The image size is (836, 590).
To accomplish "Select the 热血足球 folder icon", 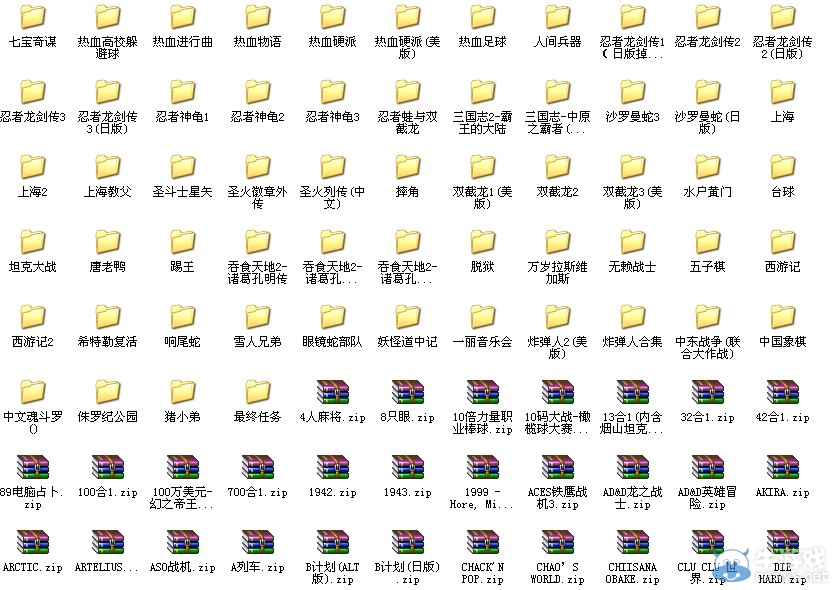I will click(483, 17).
